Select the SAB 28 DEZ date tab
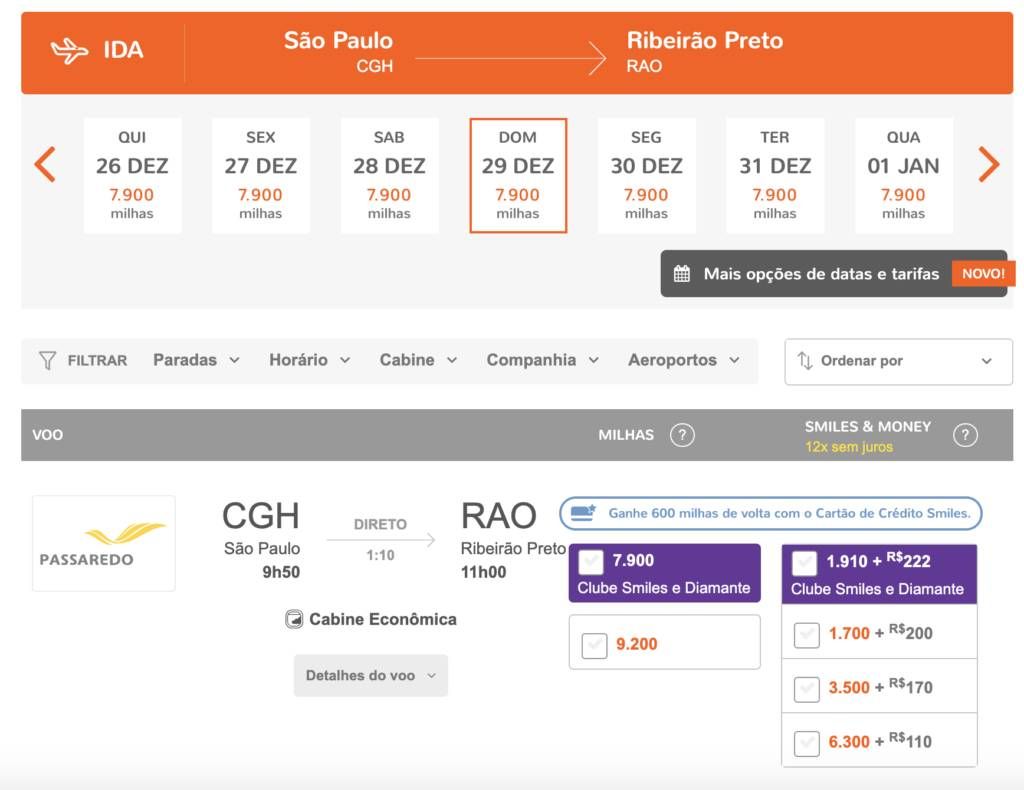This screenshot has height=790, width=1024. point(389,175)
